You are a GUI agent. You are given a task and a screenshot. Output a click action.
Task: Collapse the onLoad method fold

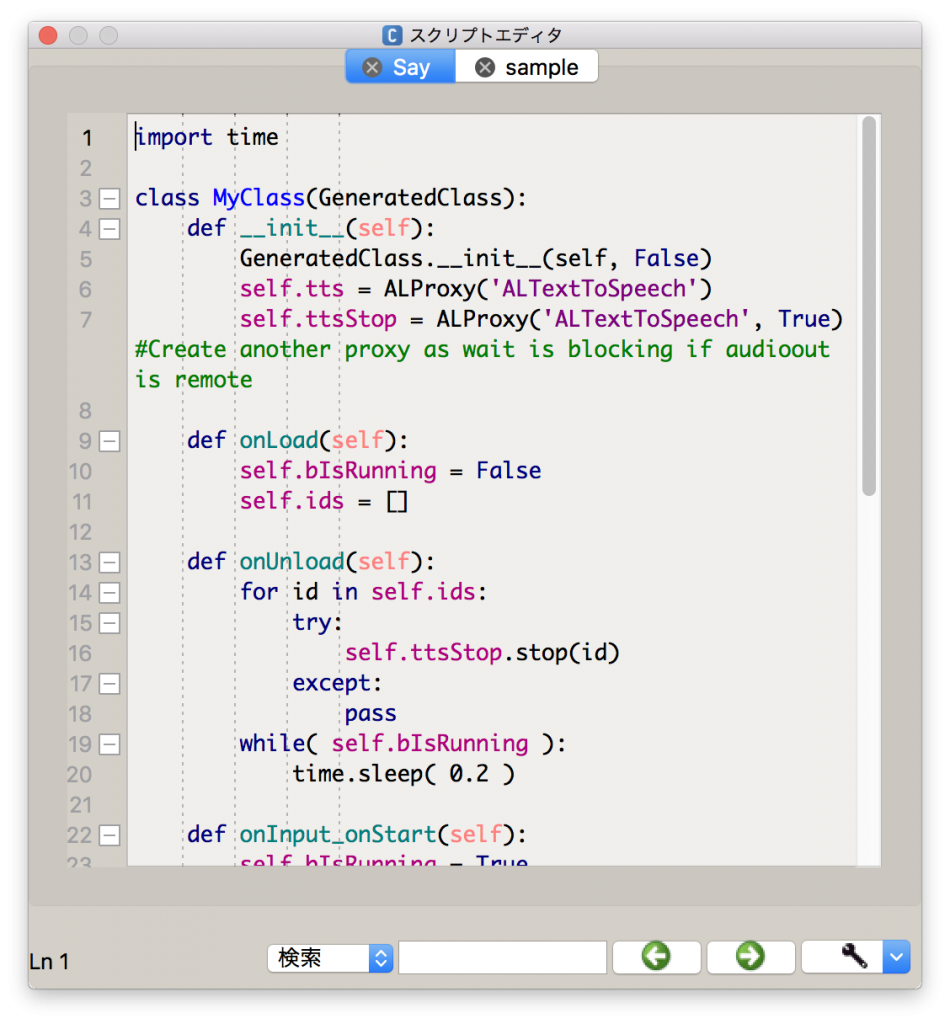pos(110,441)
